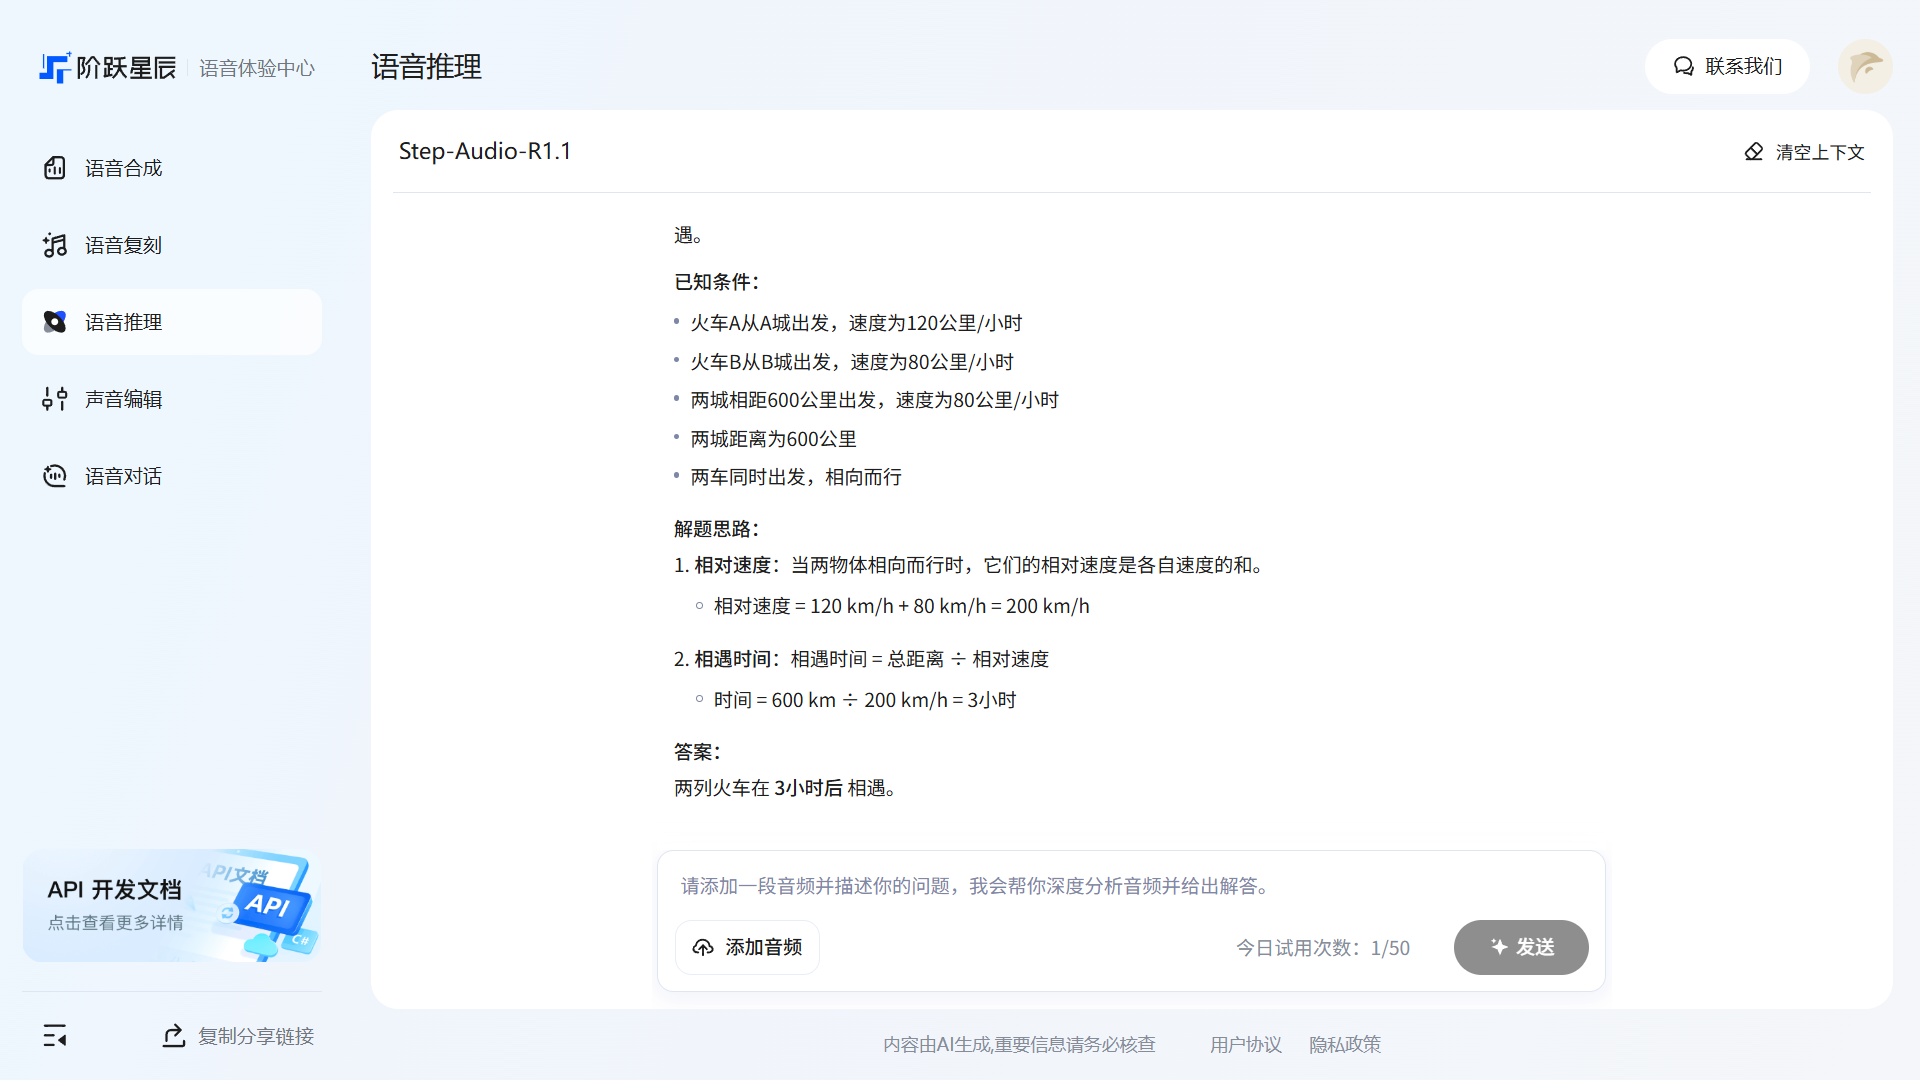Open the 隐私政策 link
The width and height of the screenshot is (1920, 1080).
(1345, 1044)
